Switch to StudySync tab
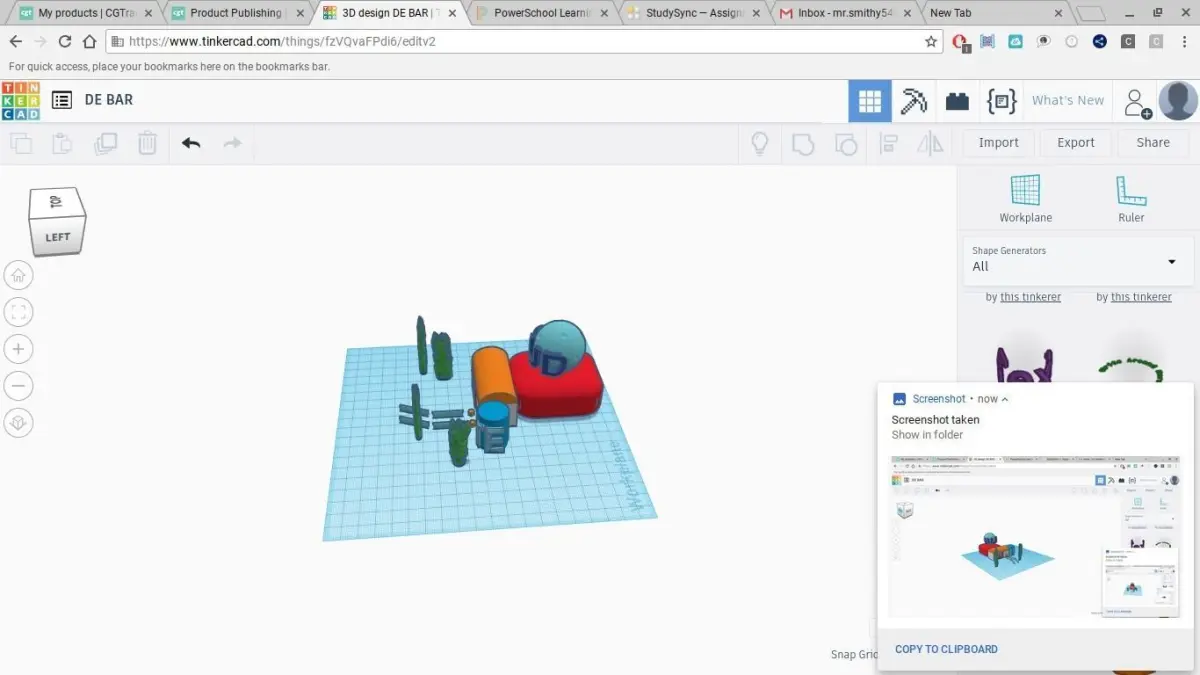 coord(692,13)
